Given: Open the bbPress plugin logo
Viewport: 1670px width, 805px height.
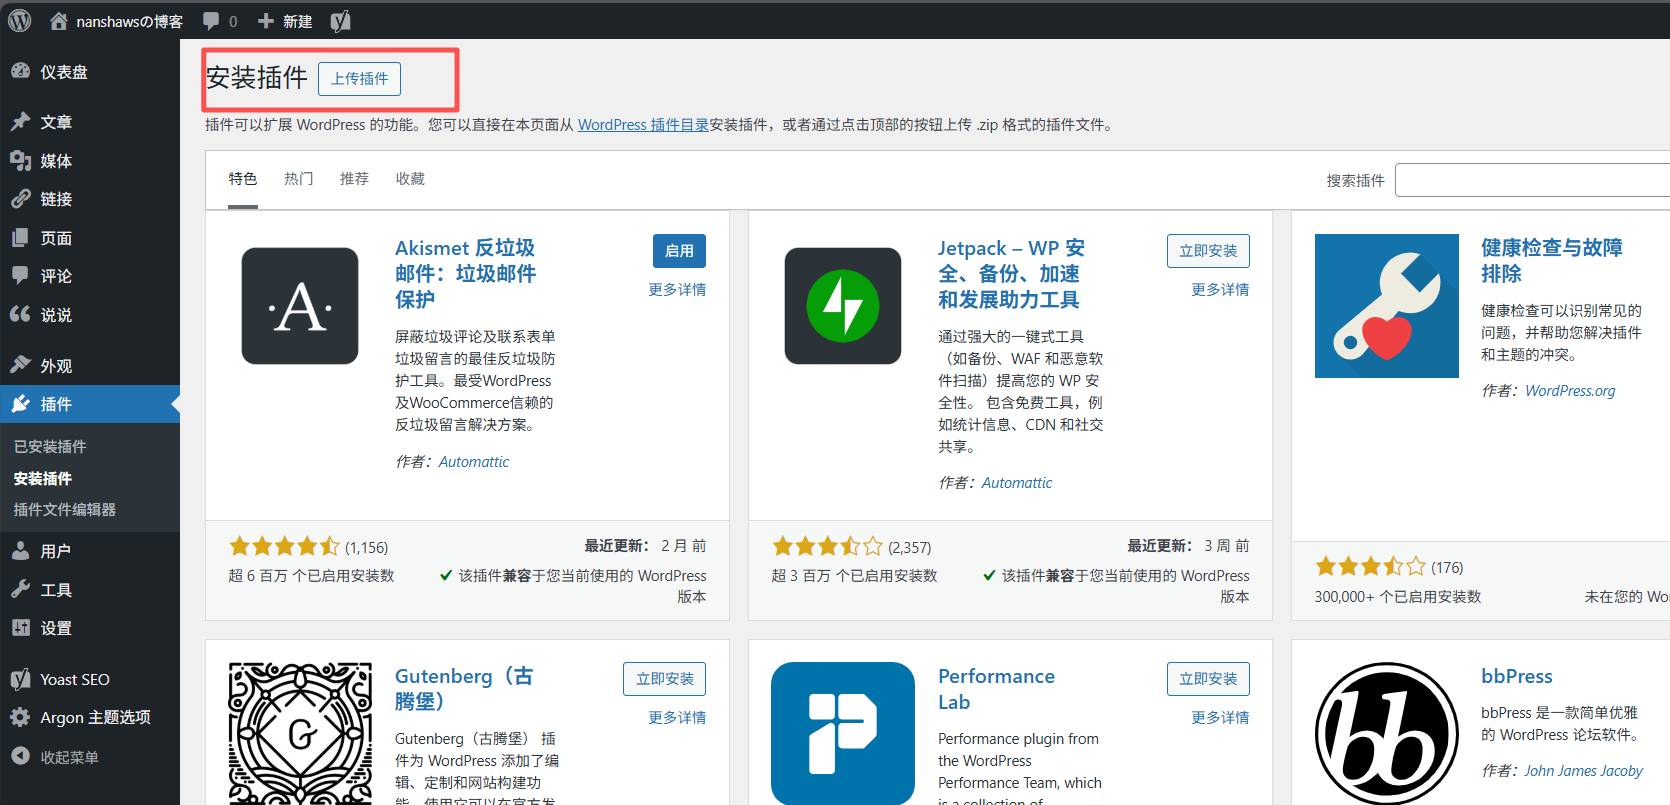Looking at the screenshot, I should (x=1386, y=733).
